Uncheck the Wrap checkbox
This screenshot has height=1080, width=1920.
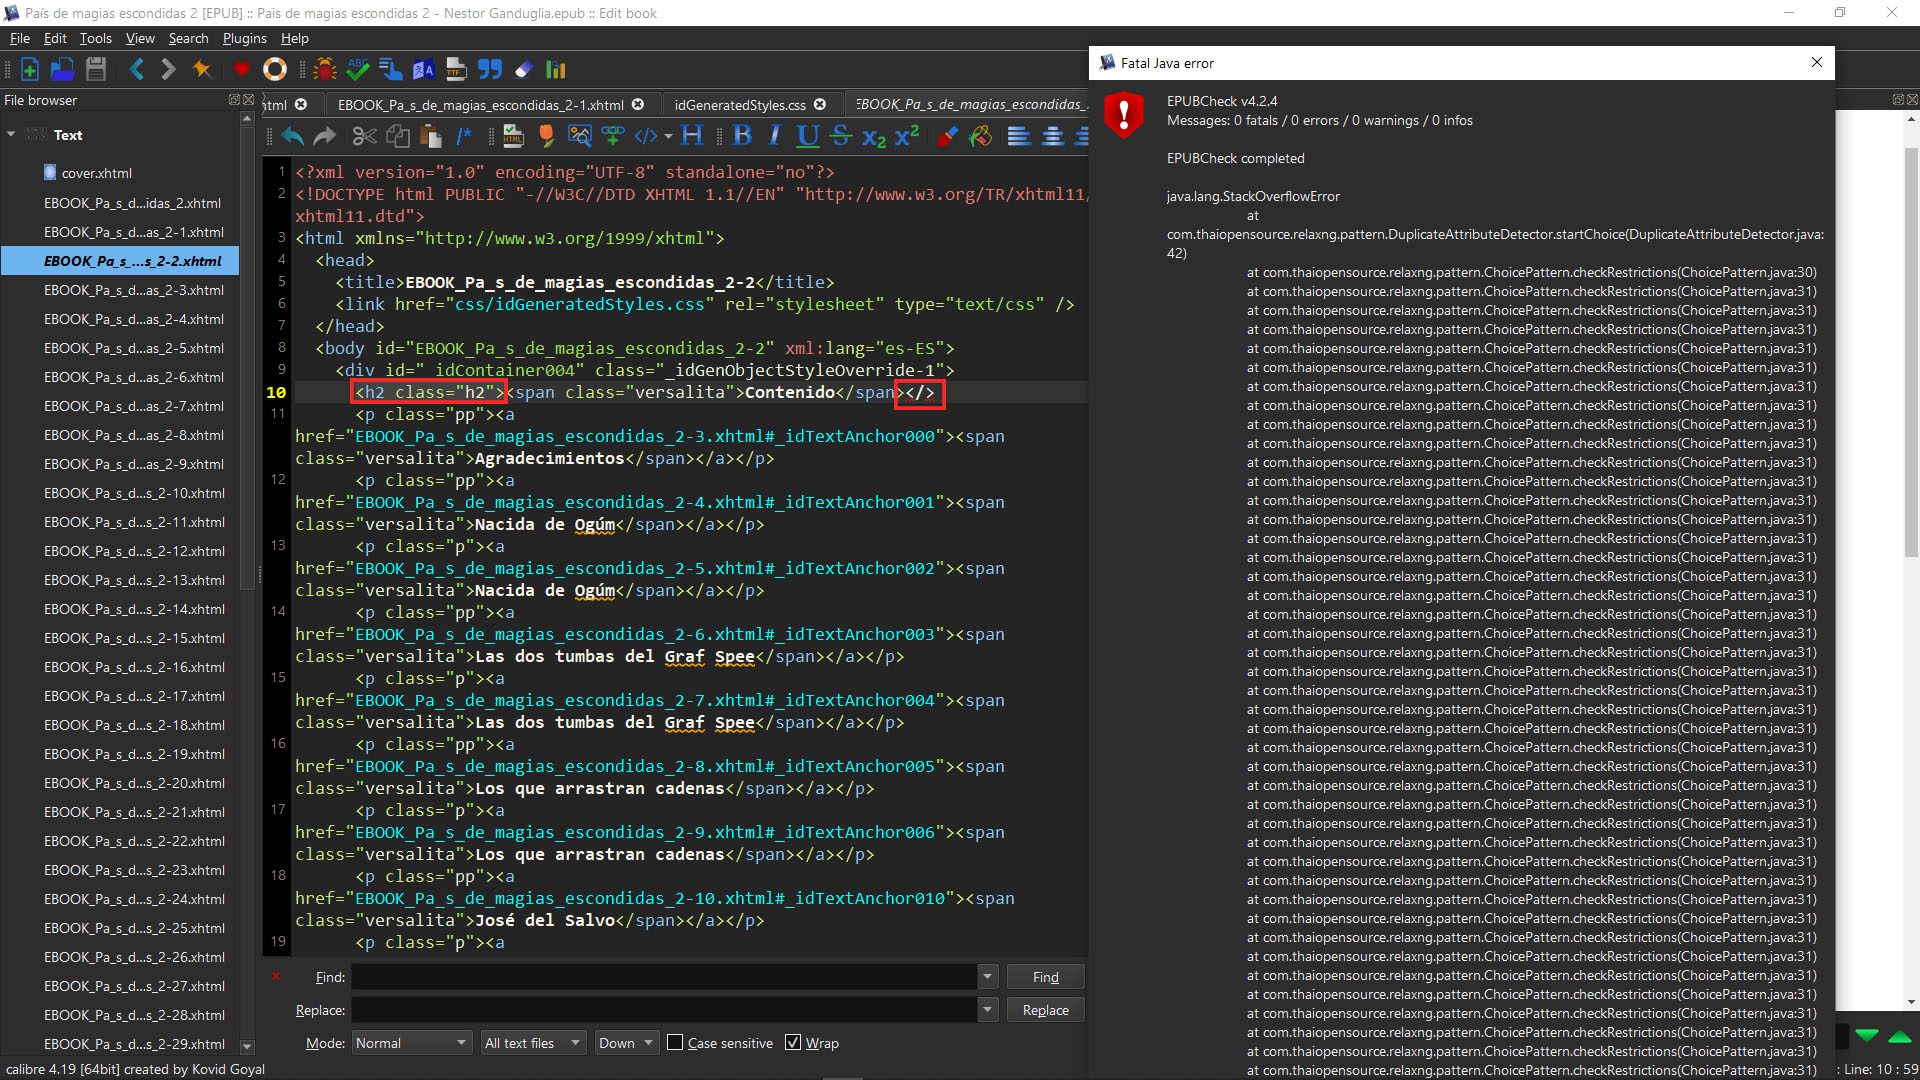click(x=793, y=1043)
